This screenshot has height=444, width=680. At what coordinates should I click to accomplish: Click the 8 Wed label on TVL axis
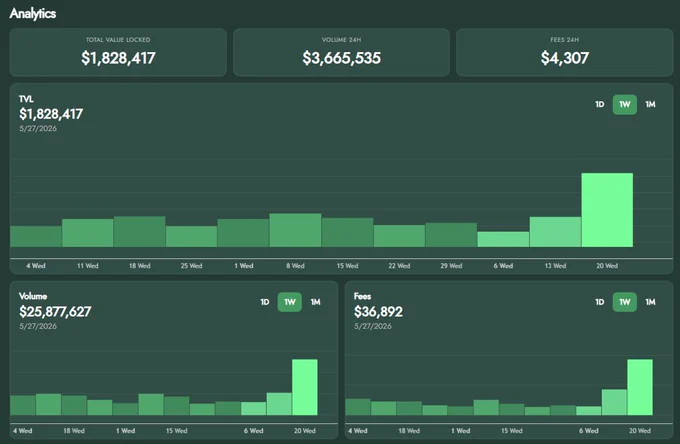pyautogui.click(x=295, y=266)
